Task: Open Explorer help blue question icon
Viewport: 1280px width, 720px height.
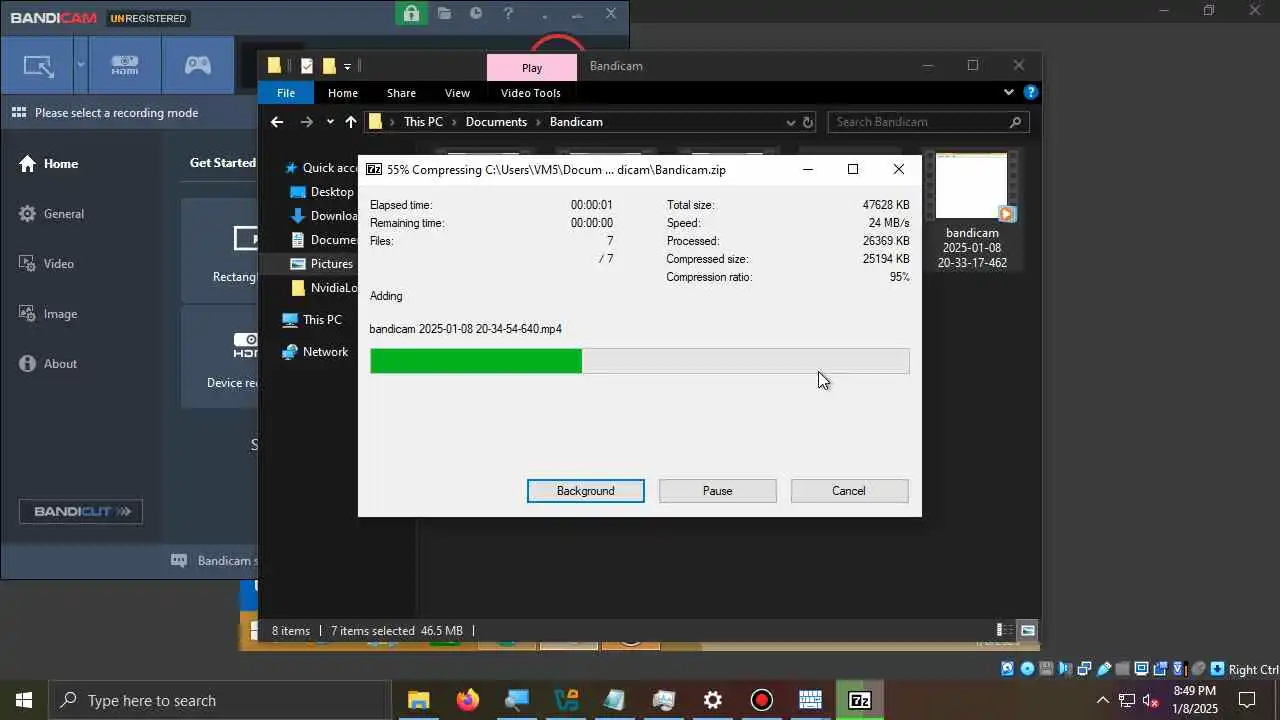Action: [1031, 92]
